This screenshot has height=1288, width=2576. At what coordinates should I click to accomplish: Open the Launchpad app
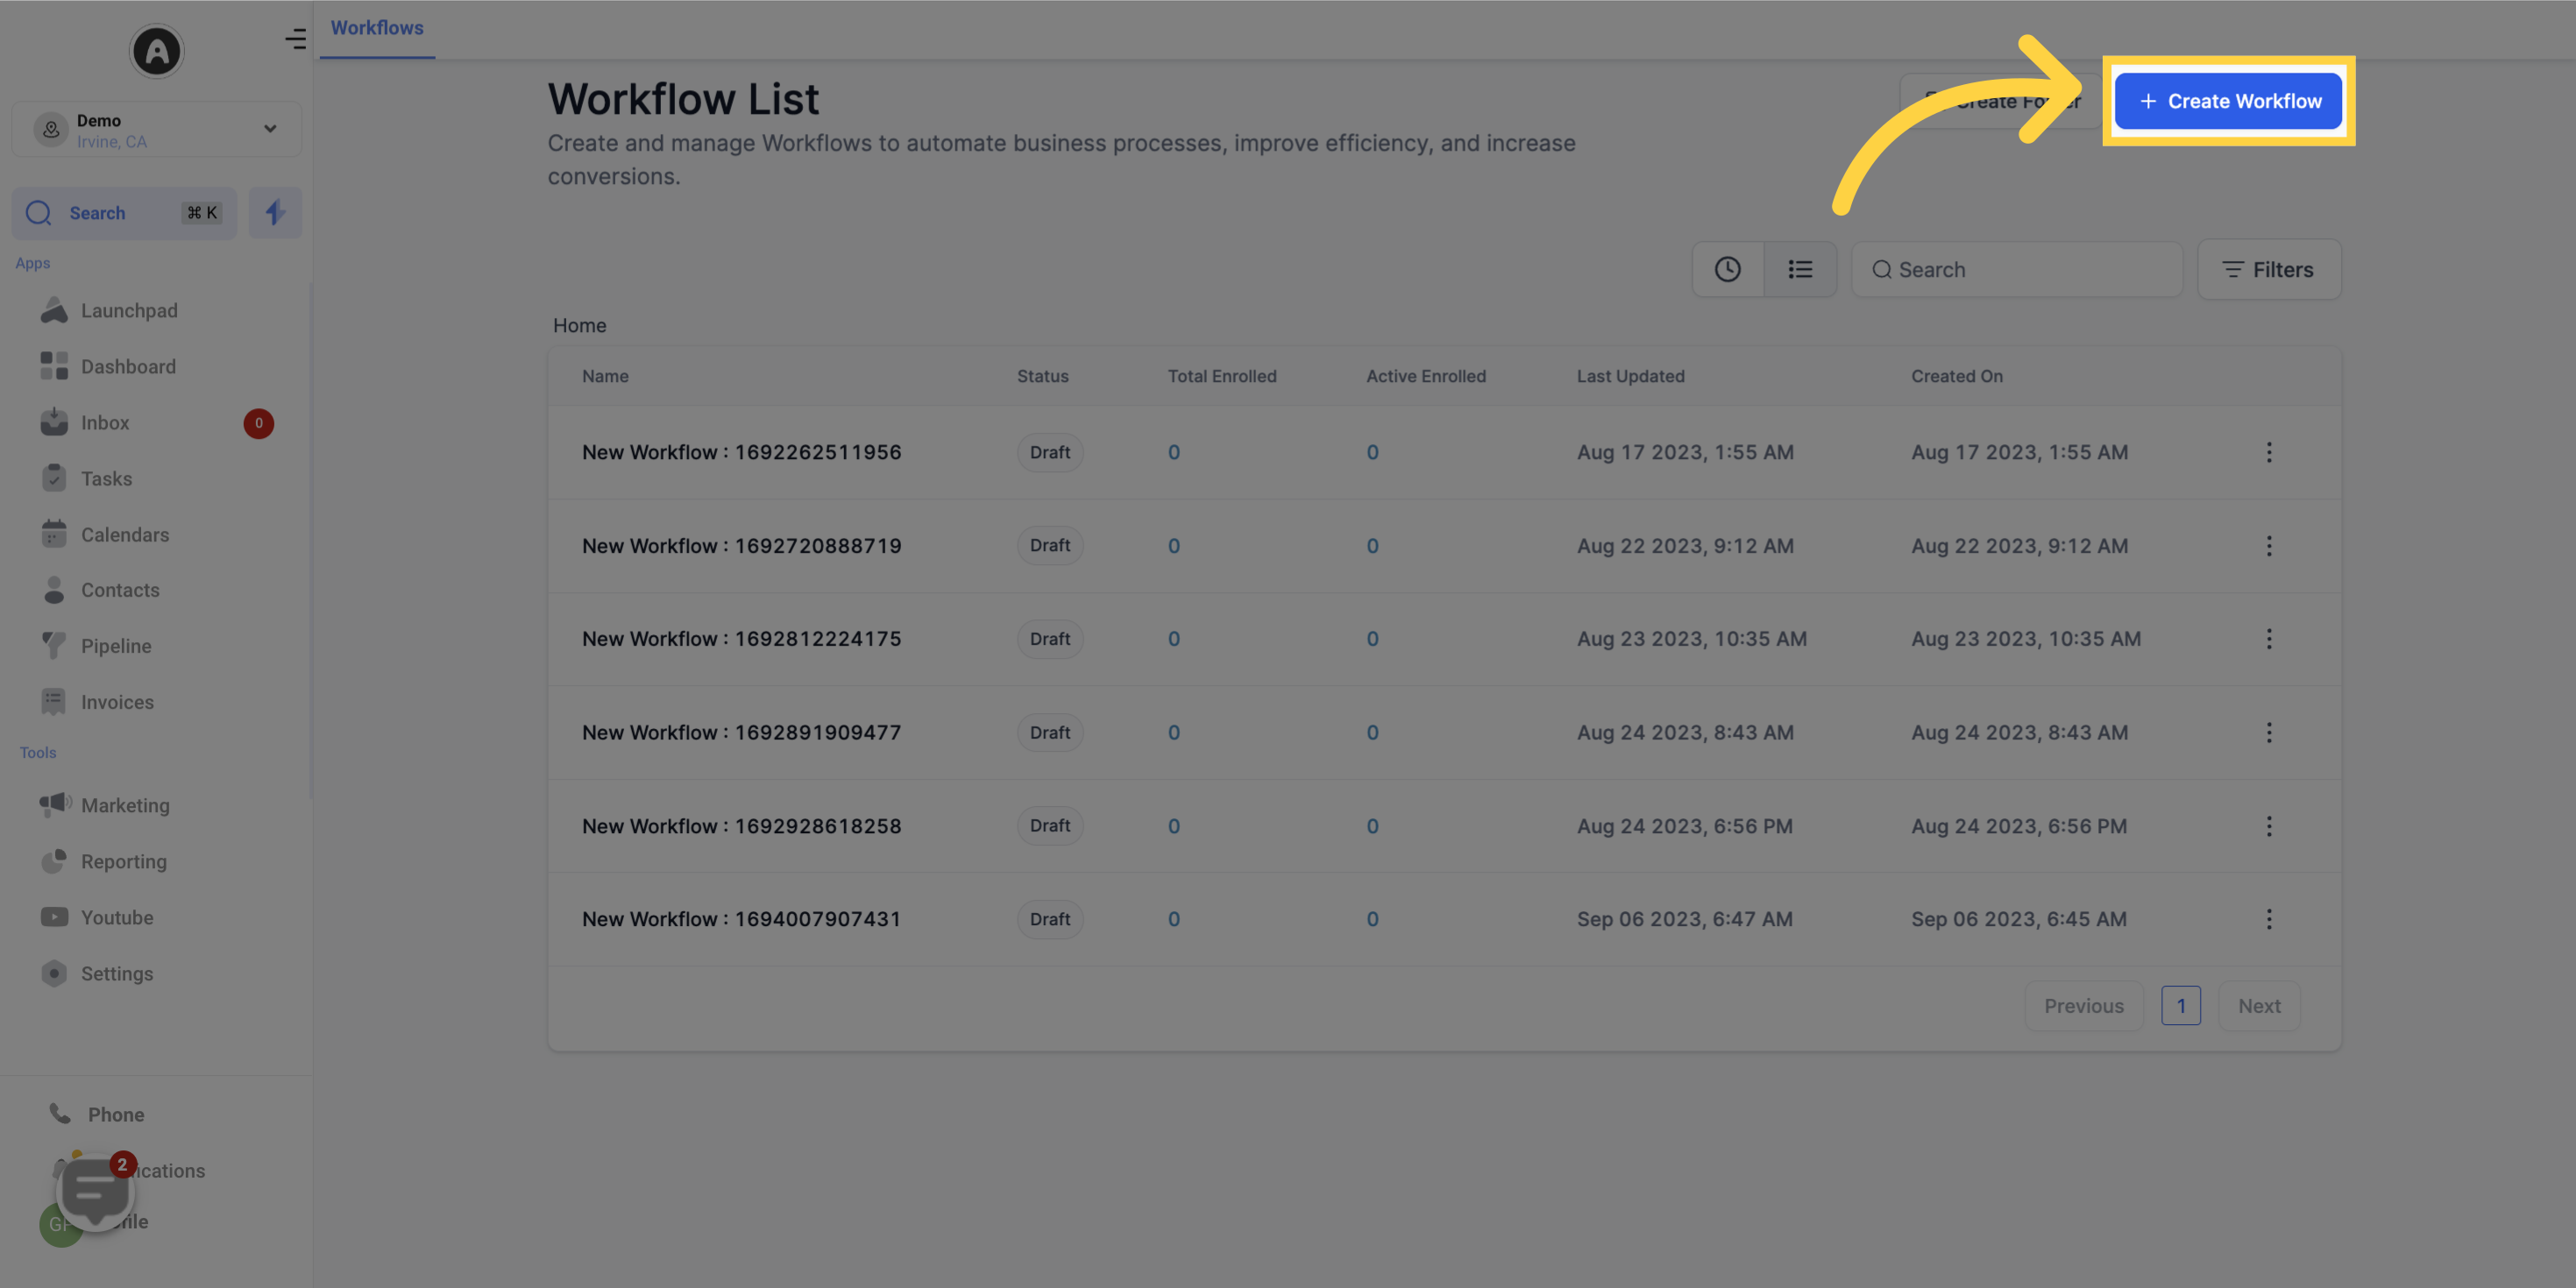(127, 310)
